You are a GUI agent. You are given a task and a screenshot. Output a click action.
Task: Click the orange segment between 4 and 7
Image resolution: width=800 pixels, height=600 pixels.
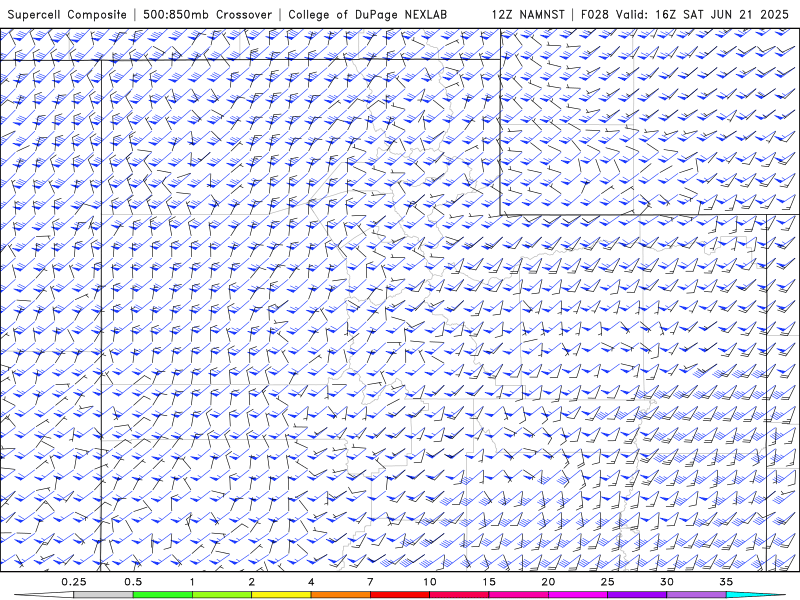click(x=340, y=595)
